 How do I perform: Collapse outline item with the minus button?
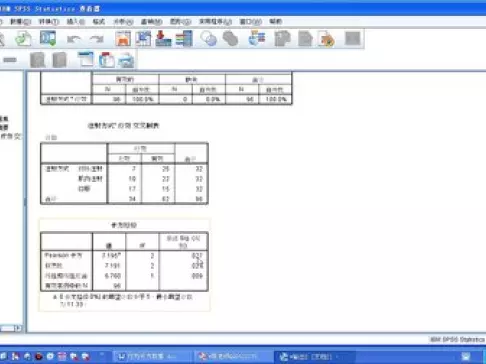pos(10,60)
